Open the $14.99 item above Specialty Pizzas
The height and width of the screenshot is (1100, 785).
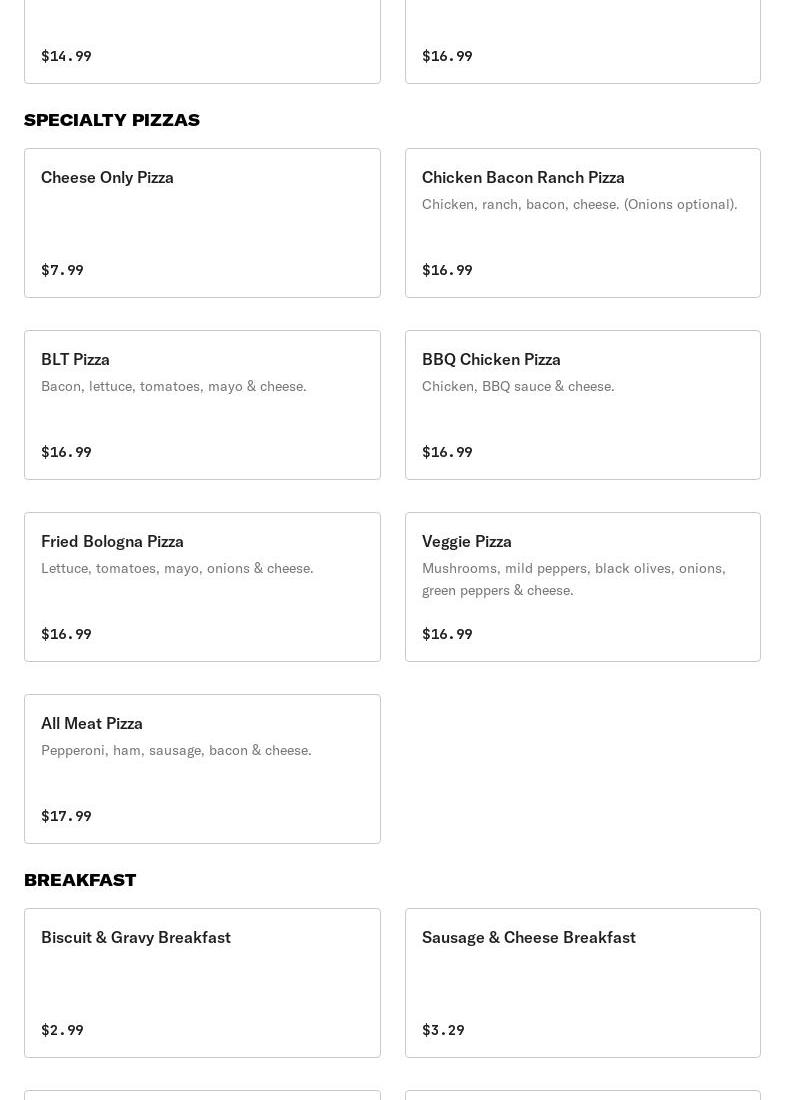click(202, 40)
